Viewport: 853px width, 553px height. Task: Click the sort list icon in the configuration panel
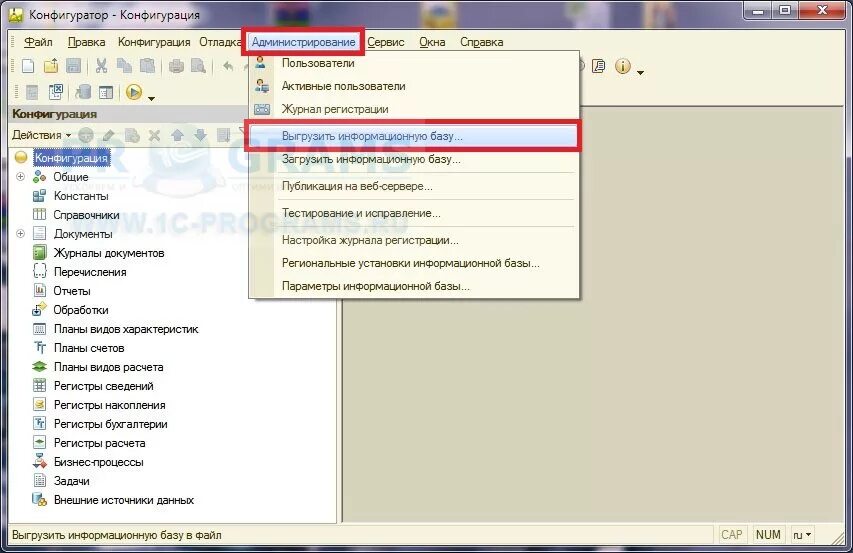coord(223,135)
